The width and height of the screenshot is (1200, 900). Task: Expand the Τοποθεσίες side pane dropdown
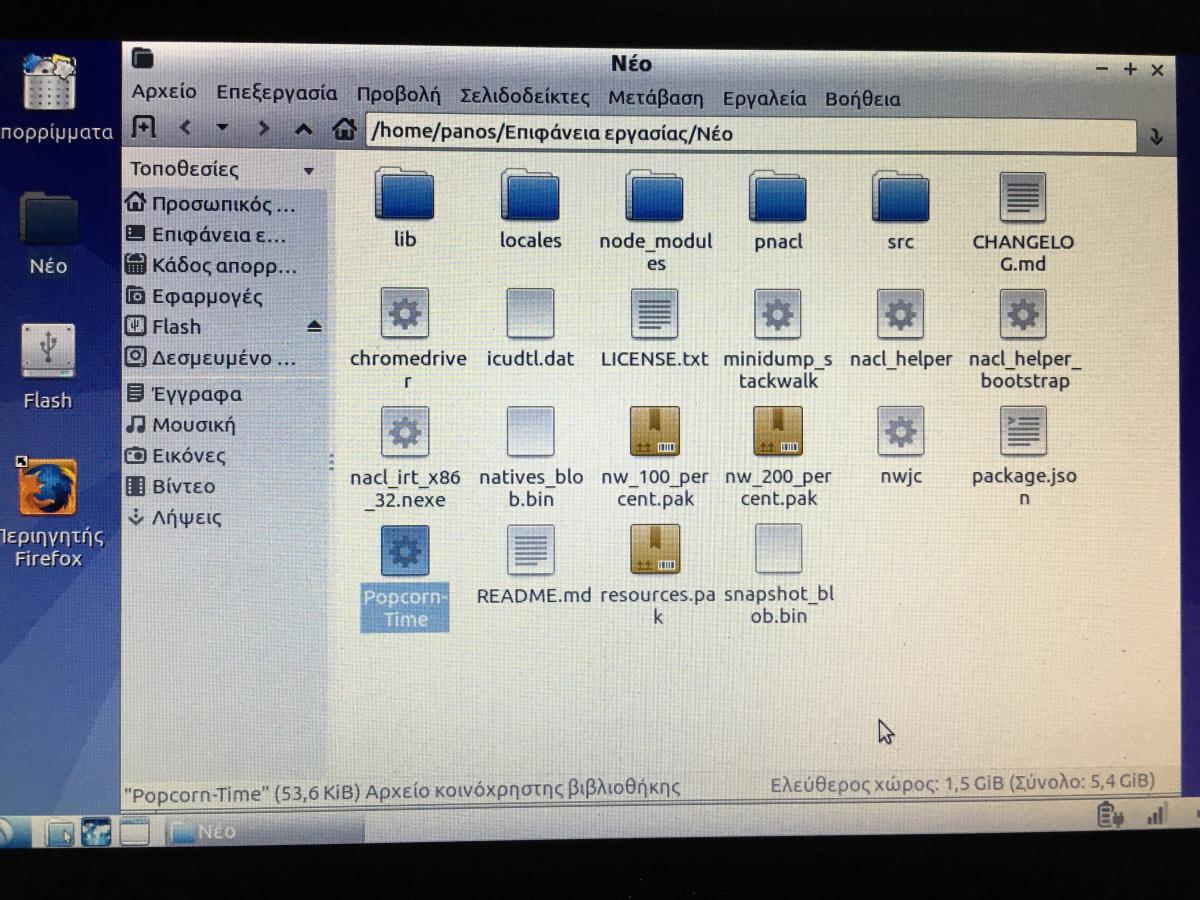[x=308, y=171]
